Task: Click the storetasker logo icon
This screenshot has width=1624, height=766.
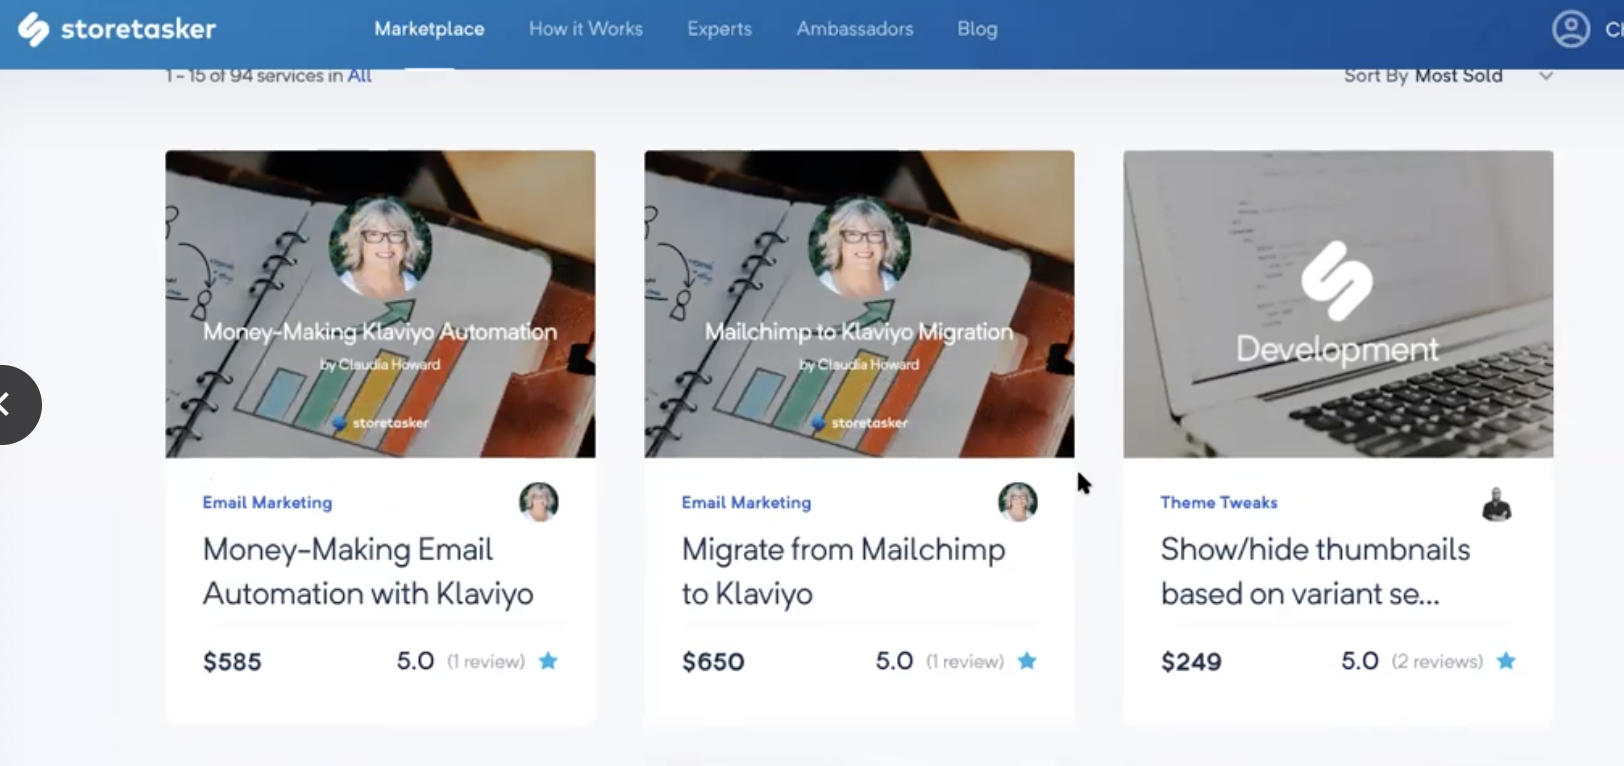Action: (33, 29)
